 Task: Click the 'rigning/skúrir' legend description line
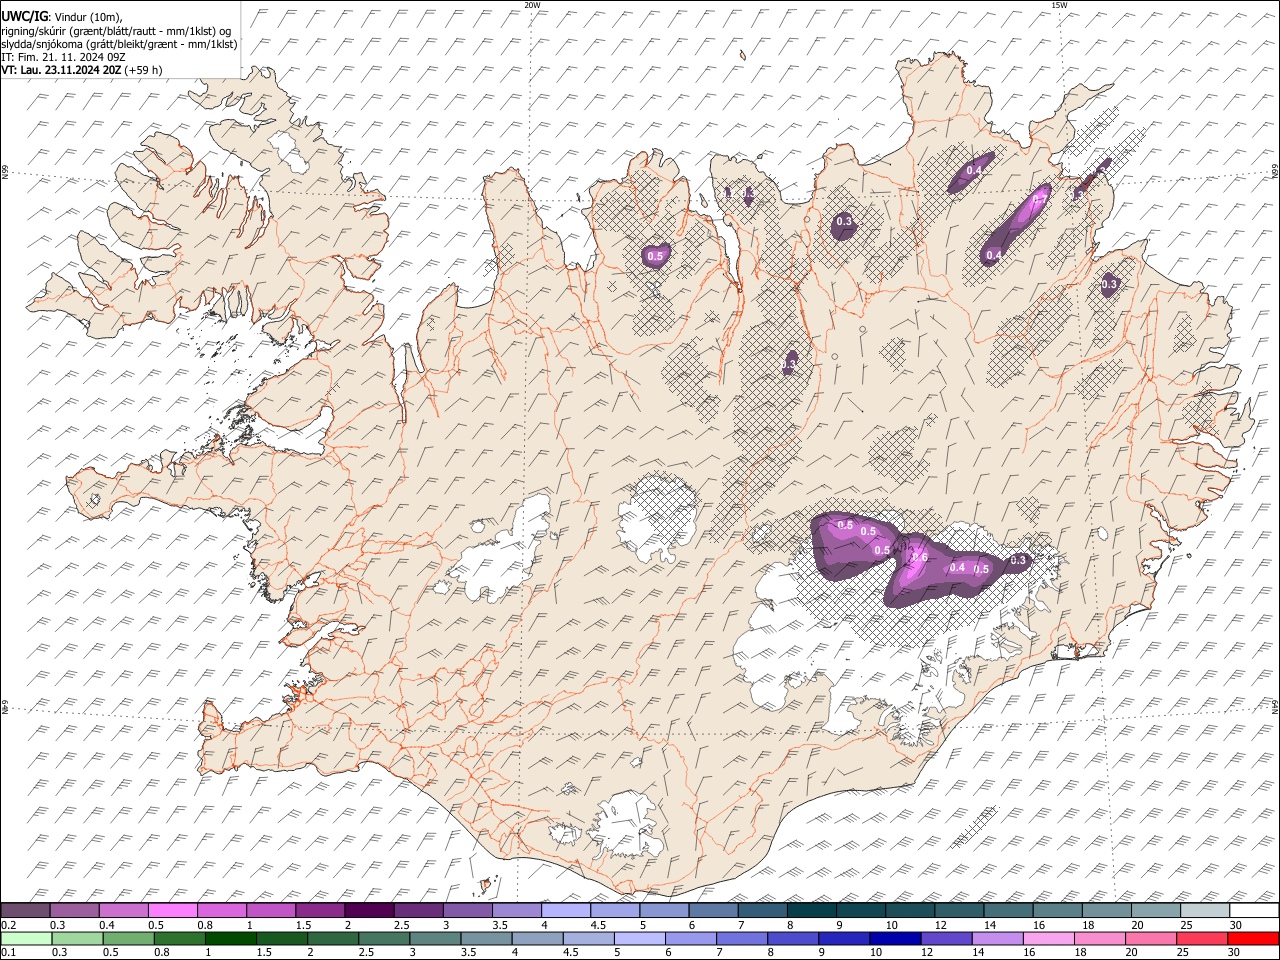click(x=116, y=30)
